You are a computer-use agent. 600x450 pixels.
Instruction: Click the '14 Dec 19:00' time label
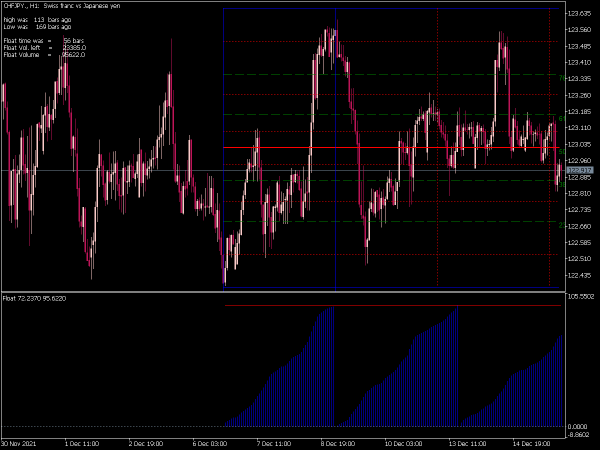[532, 443]
